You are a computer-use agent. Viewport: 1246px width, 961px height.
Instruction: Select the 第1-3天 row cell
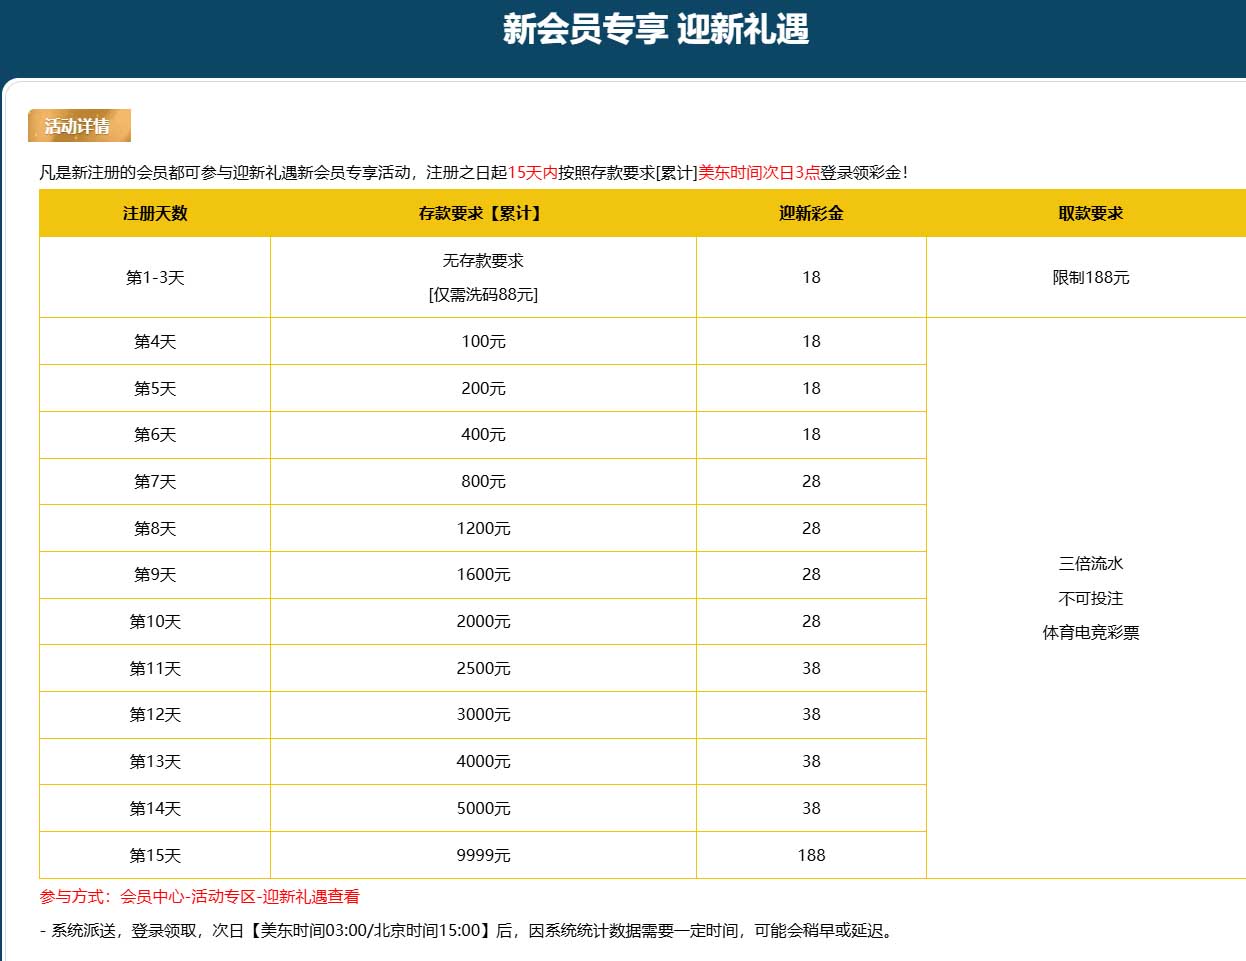(x=155, y=277)
